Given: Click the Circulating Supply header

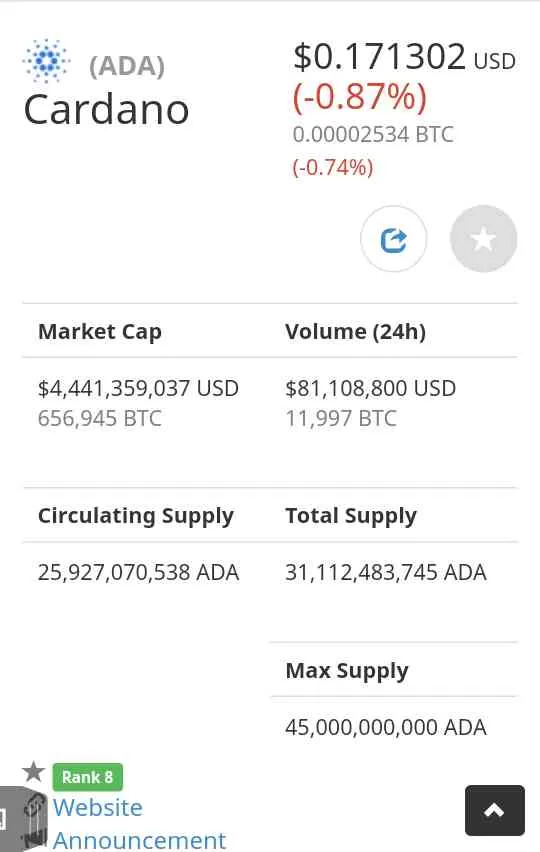Looking at the screenshot, I should tap(136, 516).
